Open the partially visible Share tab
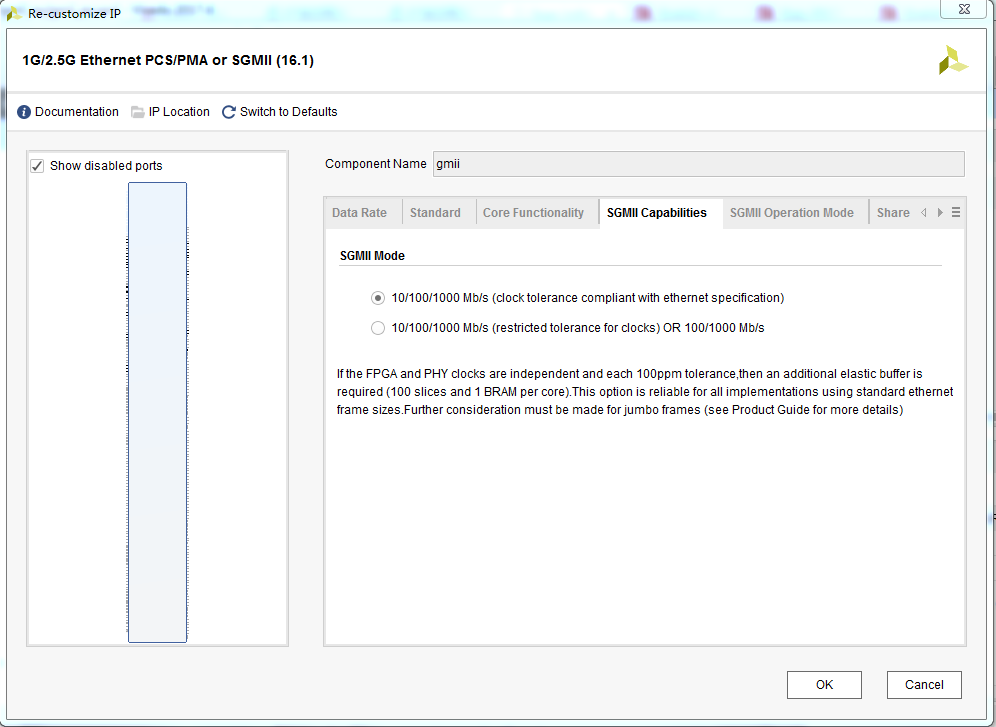Screen dimensions: 996x727 click(893, 213)
